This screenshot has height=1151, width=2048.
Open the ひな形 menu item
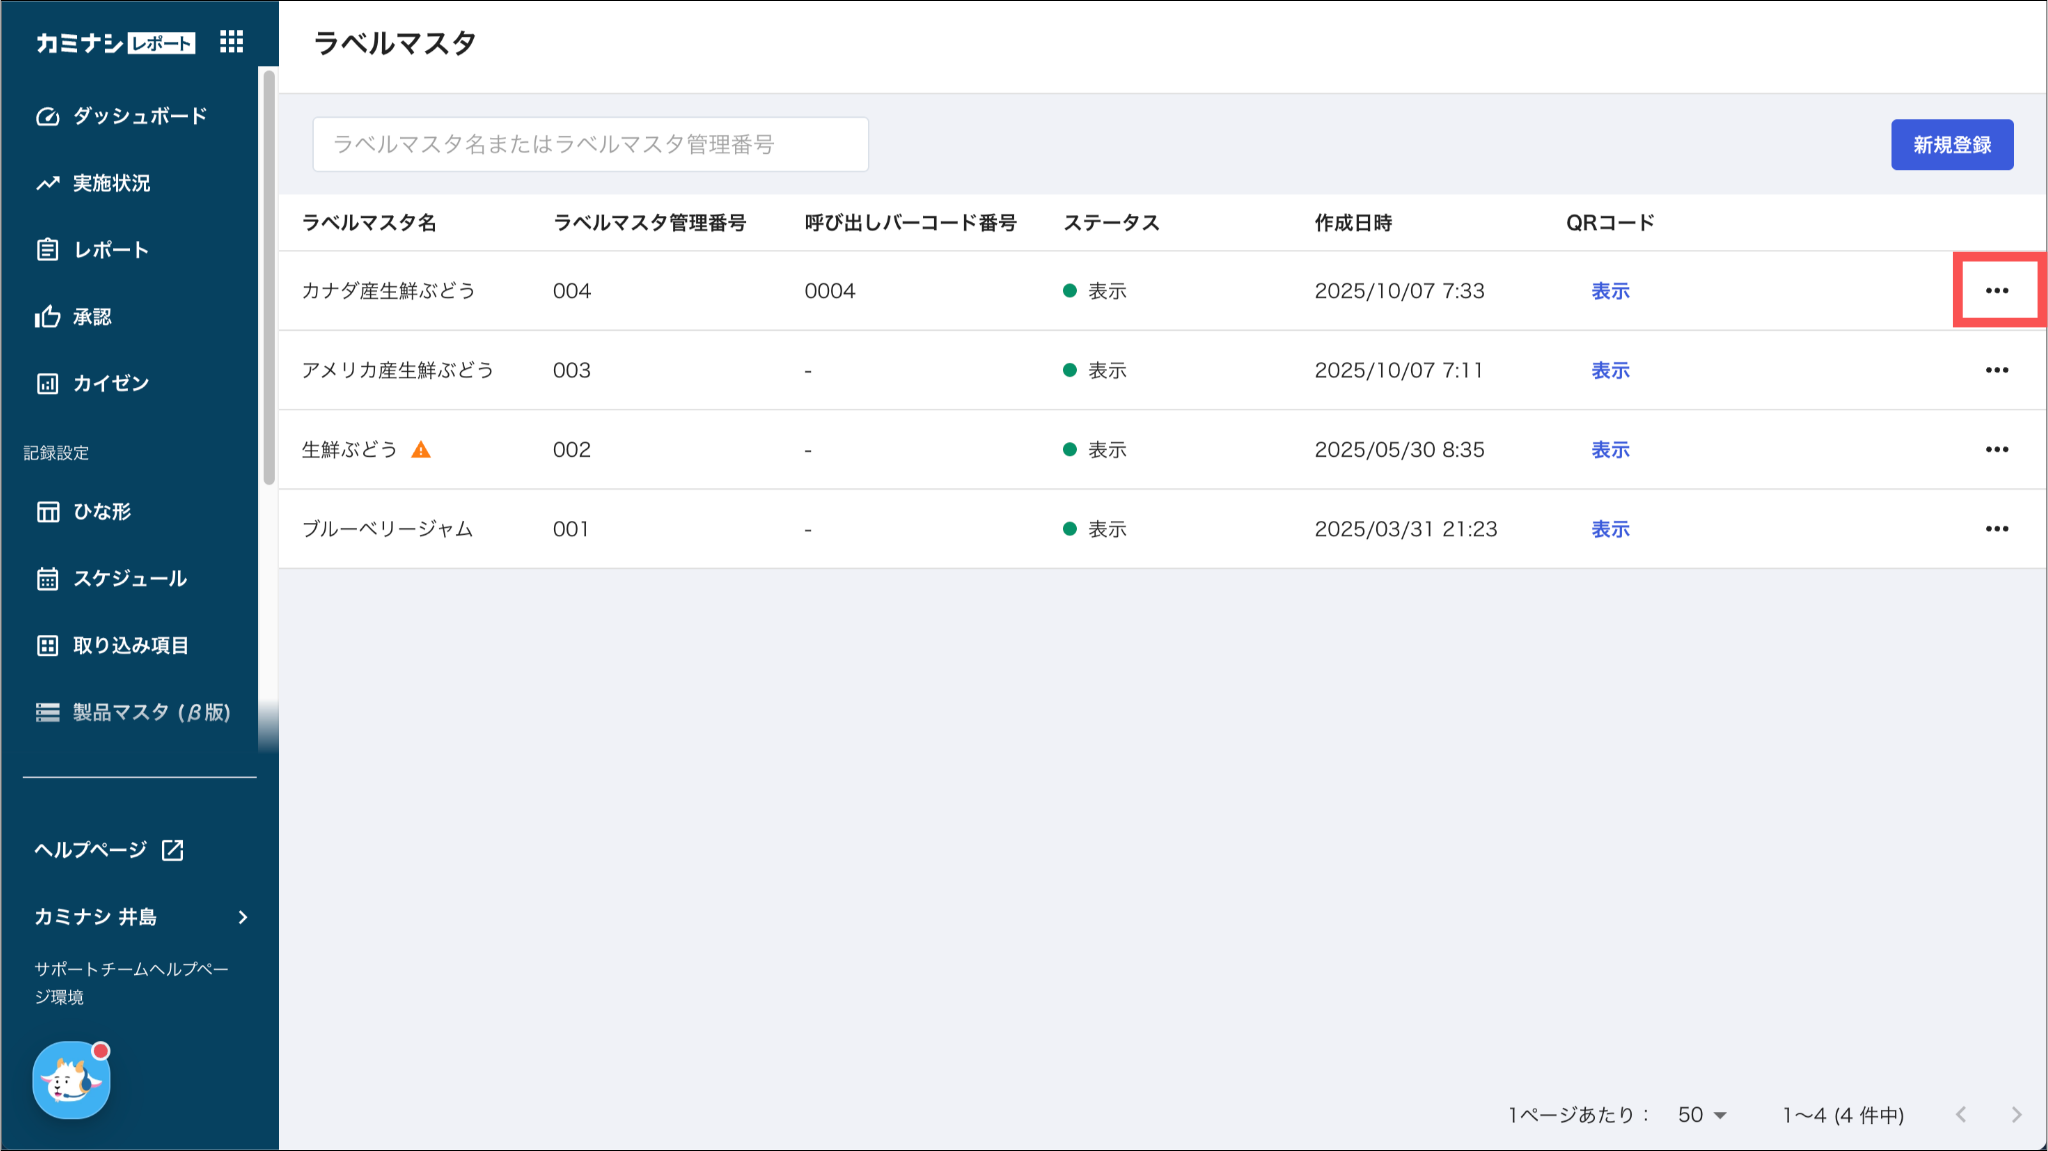coord(102,512)
